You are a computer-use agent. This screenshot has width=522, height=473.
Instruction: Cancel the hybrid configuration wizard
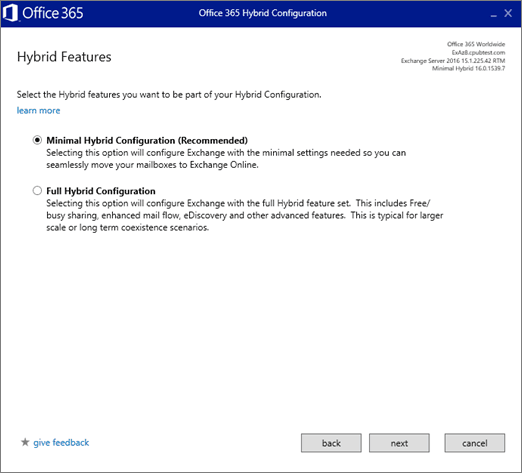coord(475,443)
